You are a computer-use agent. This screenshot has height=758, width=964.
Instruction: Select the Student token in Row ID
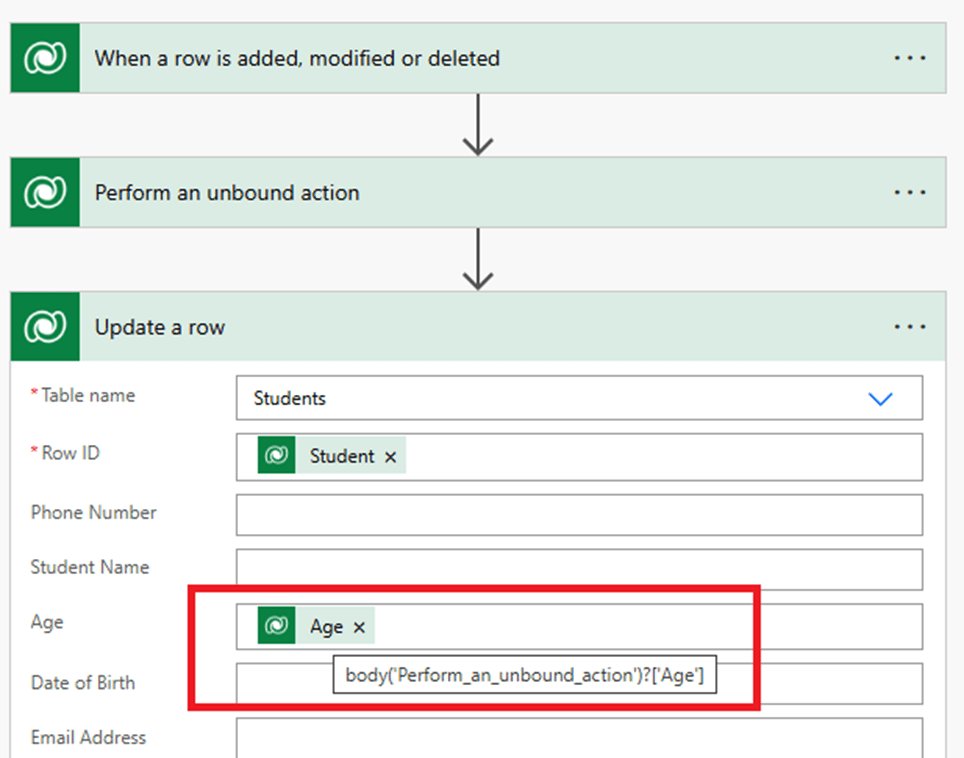[x=341, y=457]
